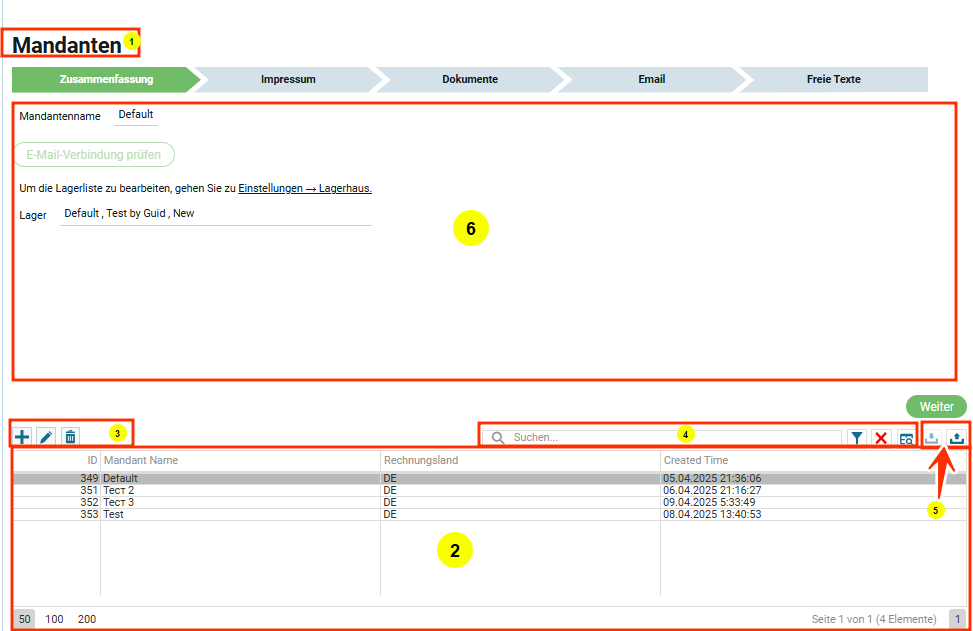The height and width of the screenshot is (631, 973).
Task: Delete selected Mandant with trash icon
Action: point(70,437)
